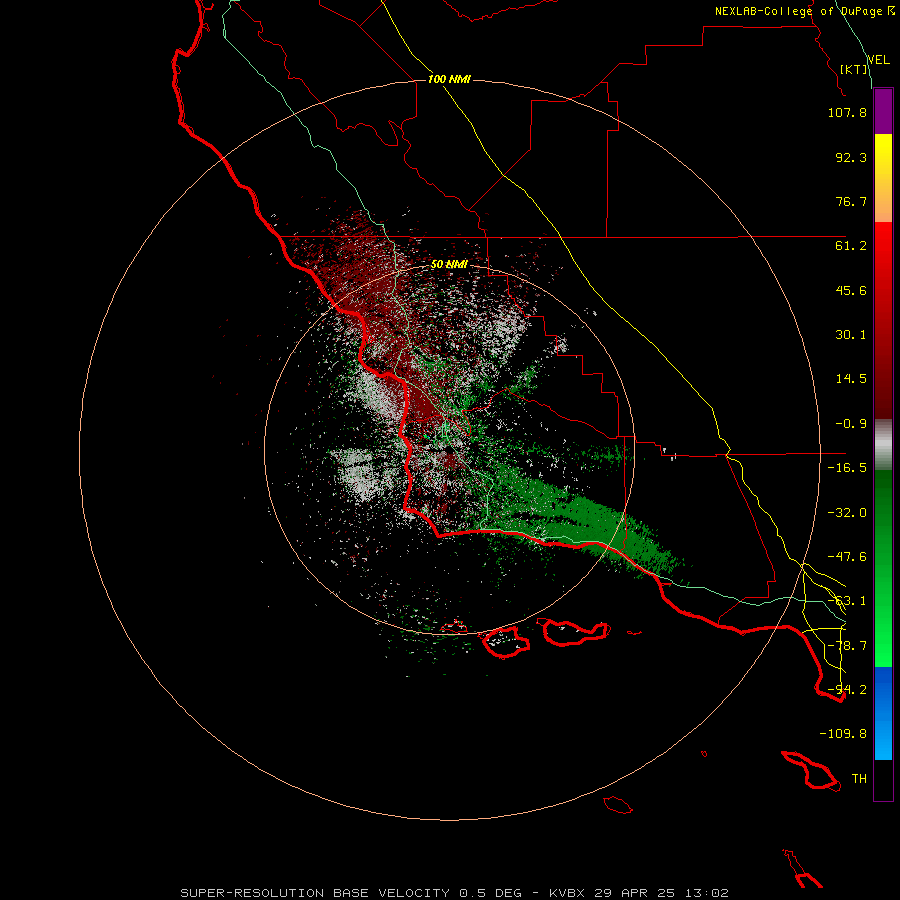Click the [KT] units label
The image size is (900, 900).
[x=854, y=69]
